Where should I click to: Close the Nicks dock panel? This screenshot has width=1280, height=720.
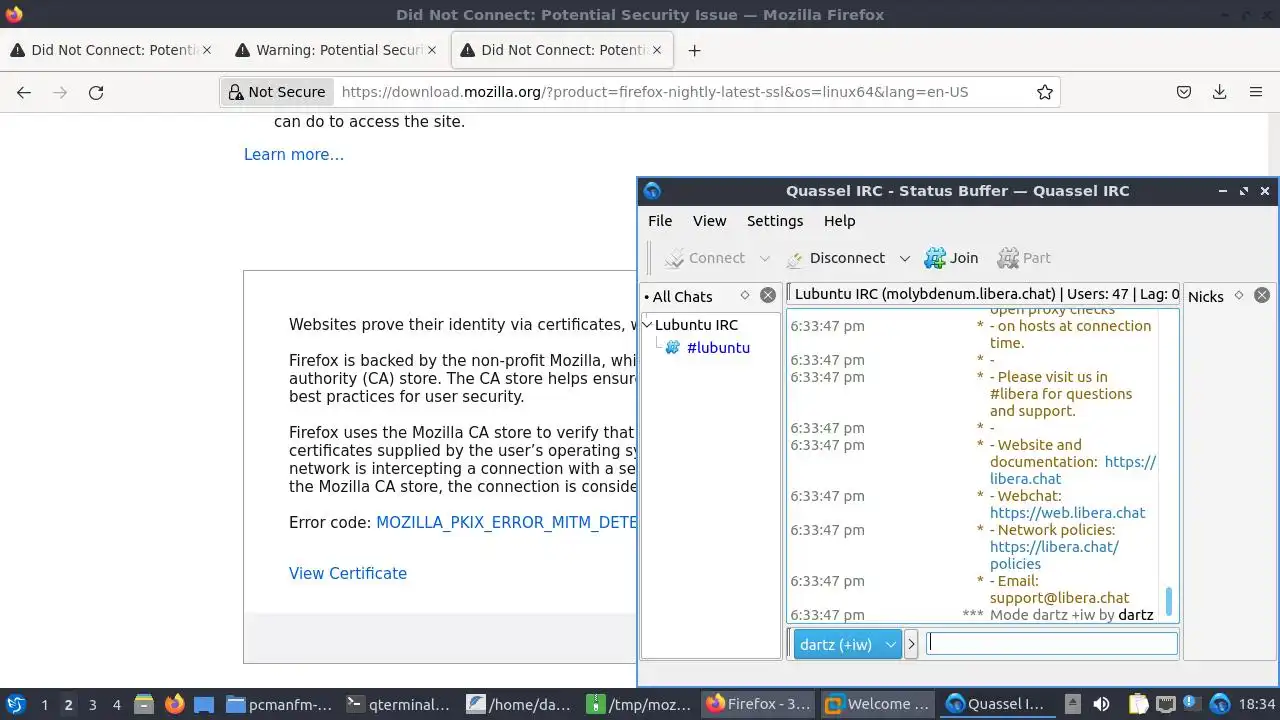click(1262, 295)
